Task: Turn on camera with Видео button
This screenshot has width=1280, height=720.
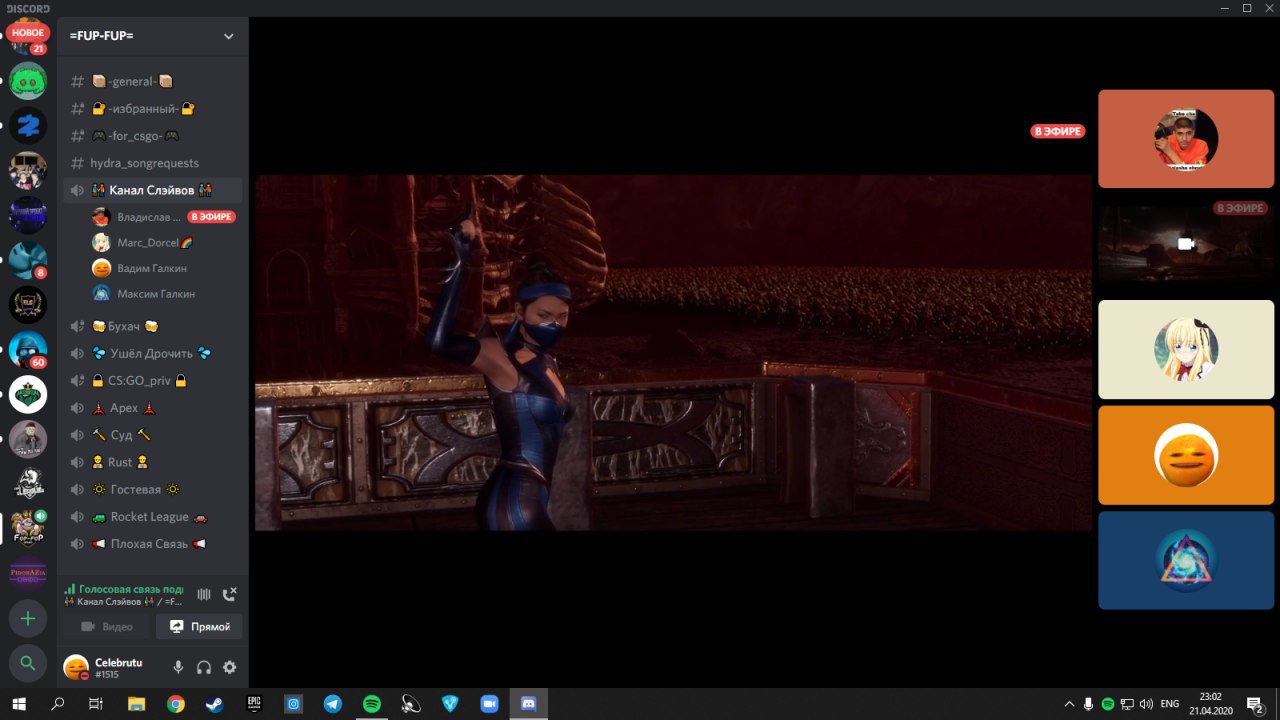Action: (x=107, y=626)
